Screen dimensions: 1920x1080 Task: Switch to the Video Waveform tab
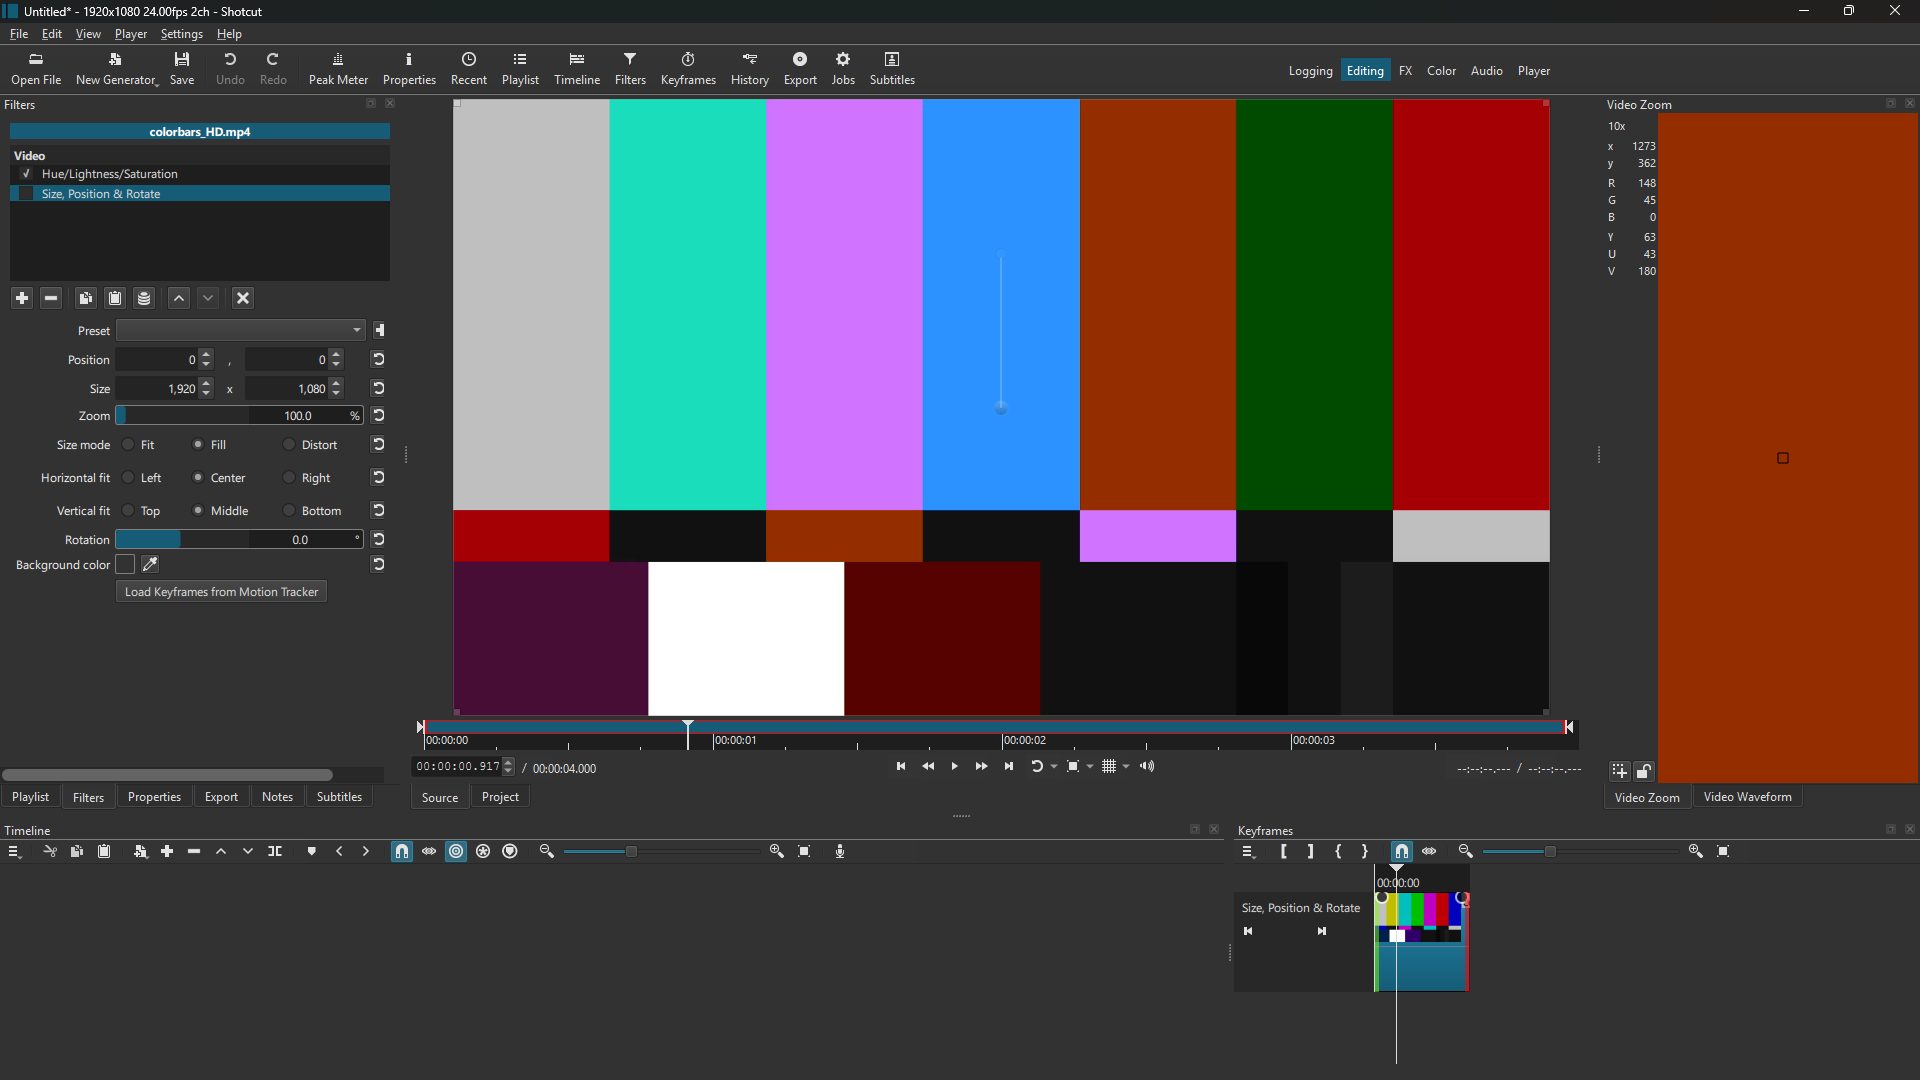click(1747, 797)
